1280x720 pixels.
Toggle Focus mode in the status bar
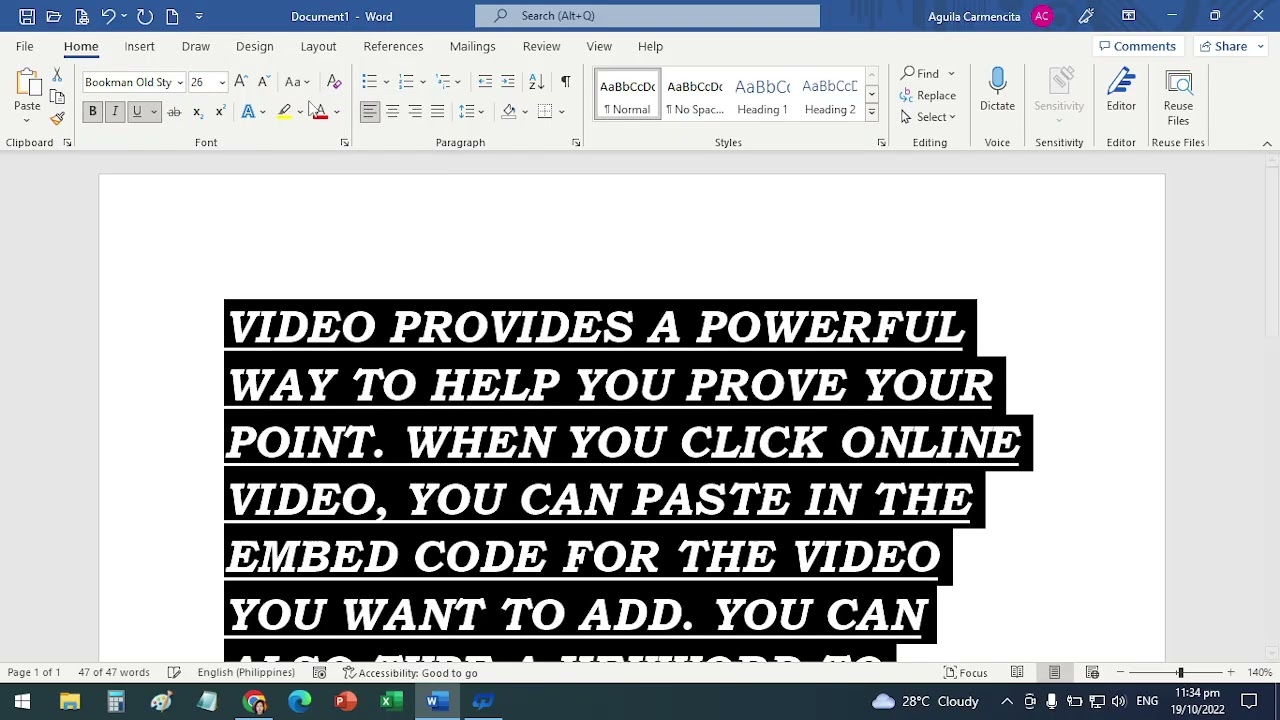point(966,673)
